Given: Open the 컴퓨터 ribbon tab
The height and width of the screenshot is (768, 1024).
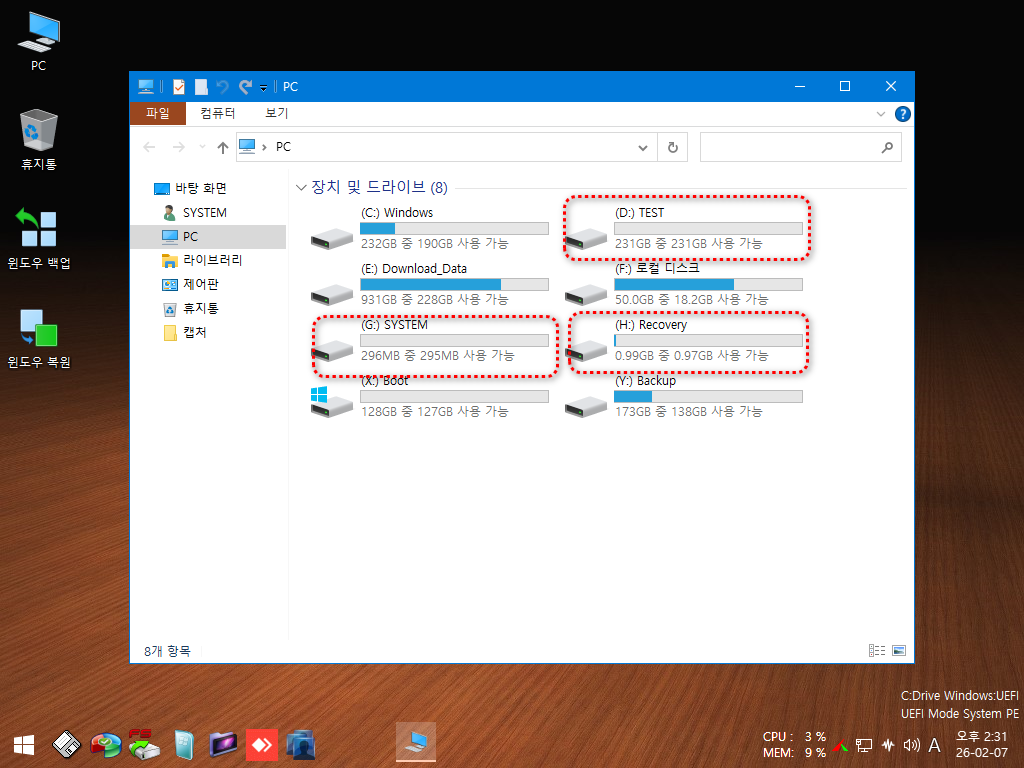Looking at the screenshot, I should (x=217, y=113).
